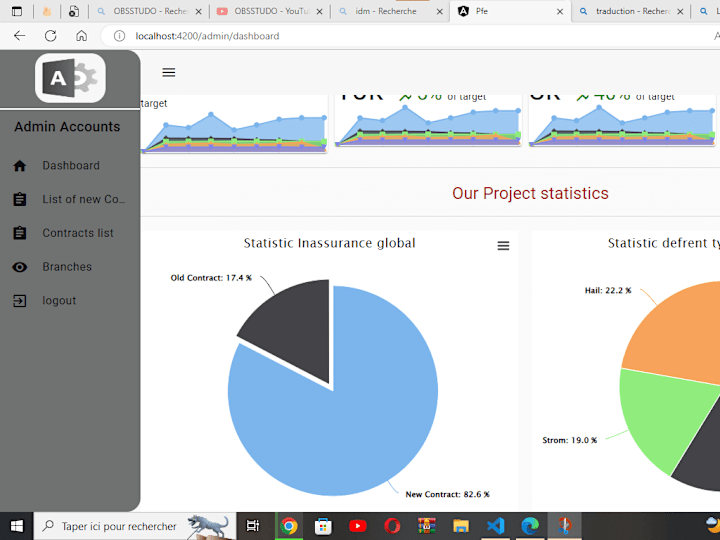Switch to OBSSTUDO - YouTube tab
Viewport: 720px width, 540px height.
click(269, 11)
